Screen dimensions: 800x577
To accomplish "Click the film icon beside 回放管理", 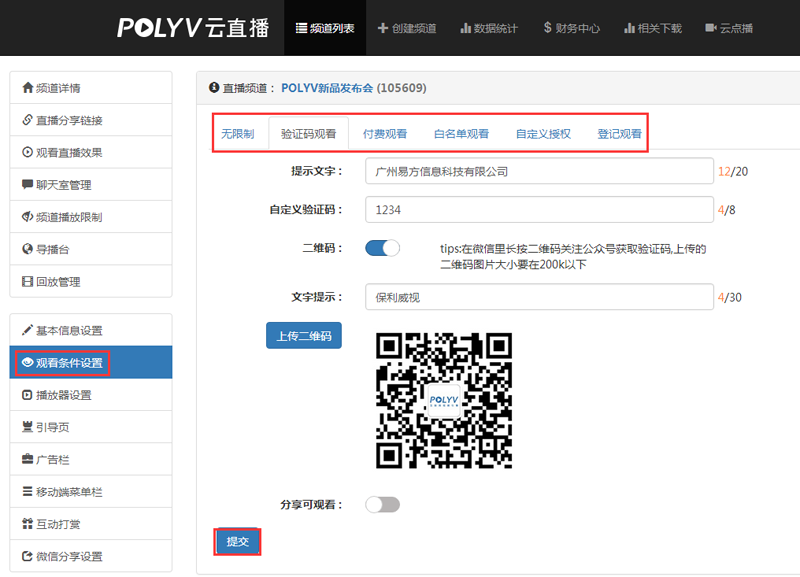I will pos(27,281).
